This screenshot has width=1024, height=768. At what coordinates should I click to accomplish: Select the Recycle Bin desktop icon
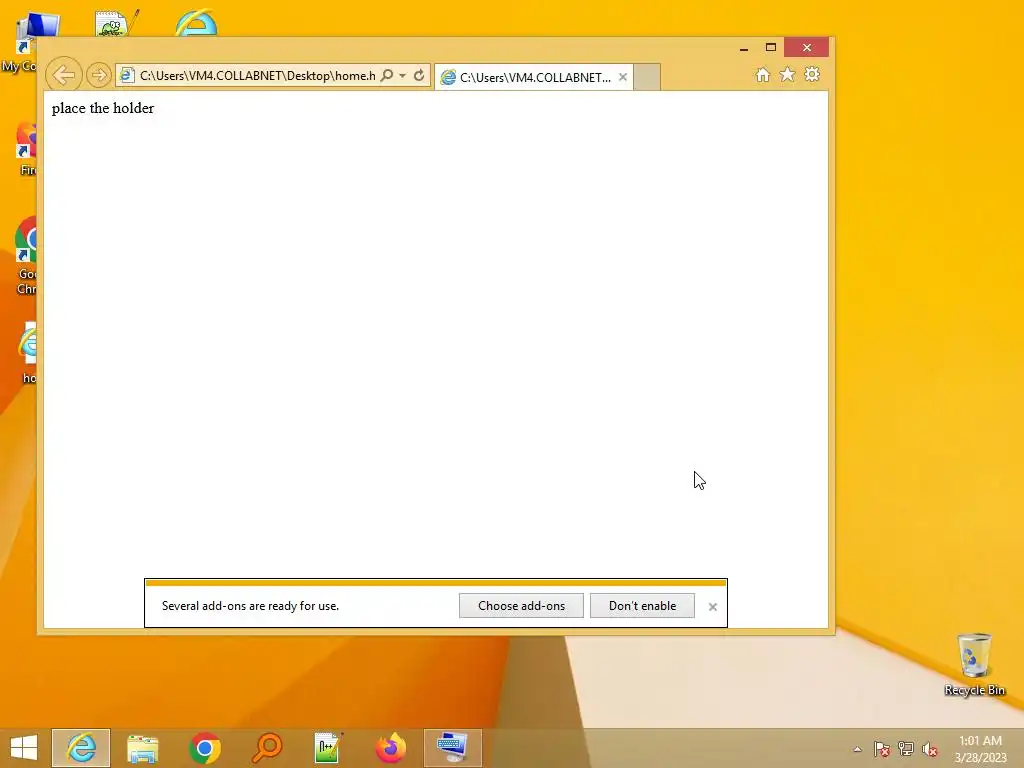tap(974, 664)
